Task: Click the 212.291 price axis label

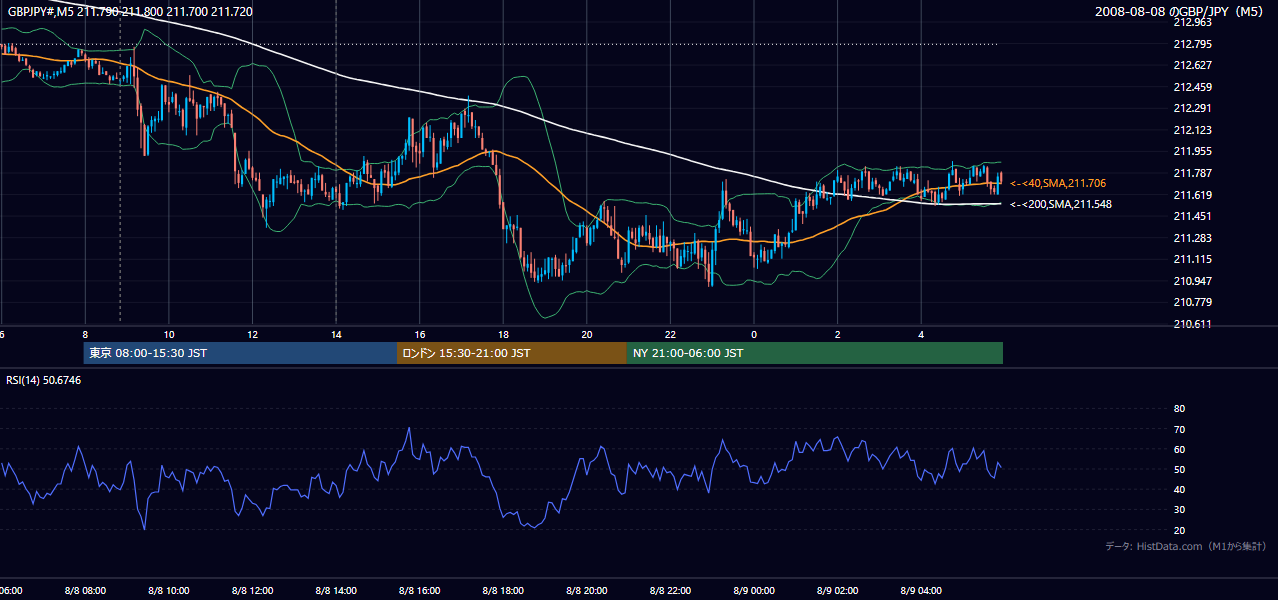Action: (x=1192, y=108)
